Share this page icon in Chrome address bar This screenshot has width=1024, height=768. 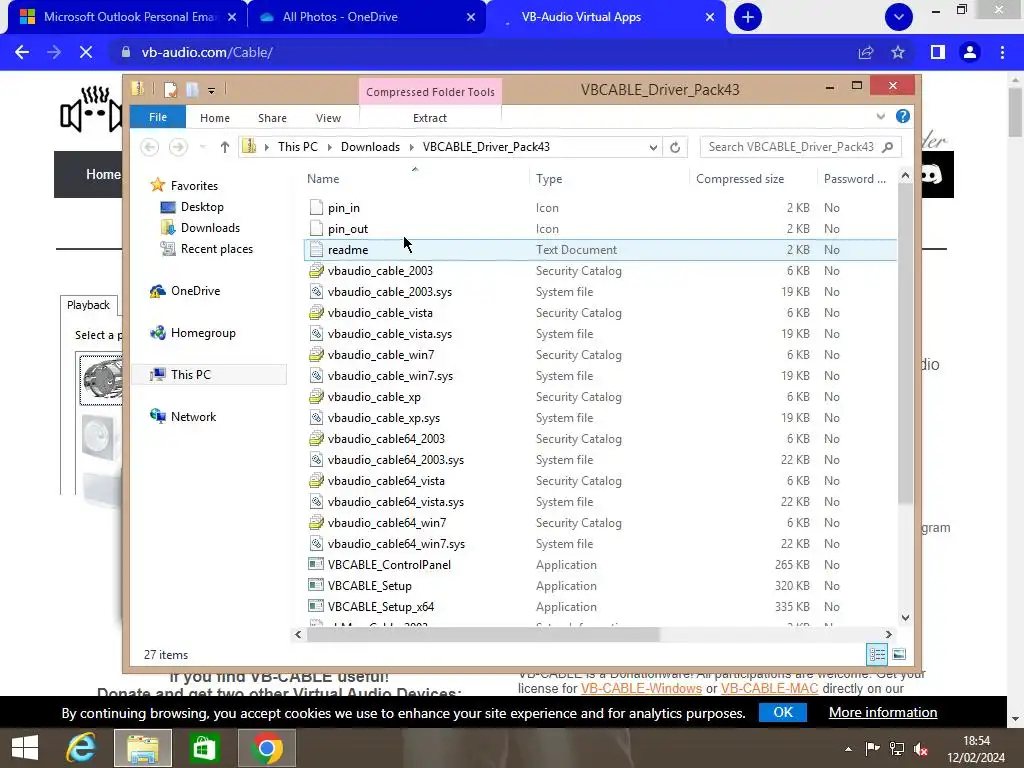point(866,52)
